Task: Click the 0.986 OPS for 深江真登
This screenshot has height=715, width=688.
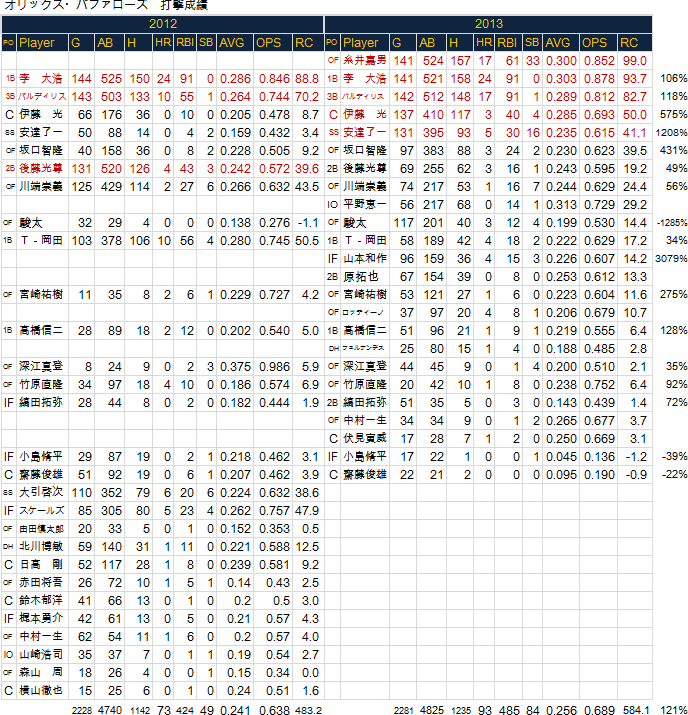Action: [274, 367]
